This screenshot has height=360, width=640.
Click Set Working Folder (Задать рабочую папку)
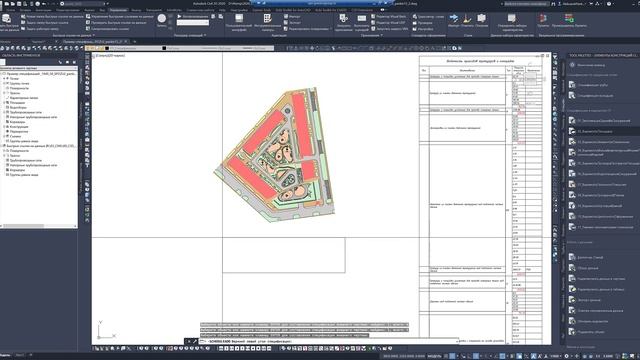40,29
